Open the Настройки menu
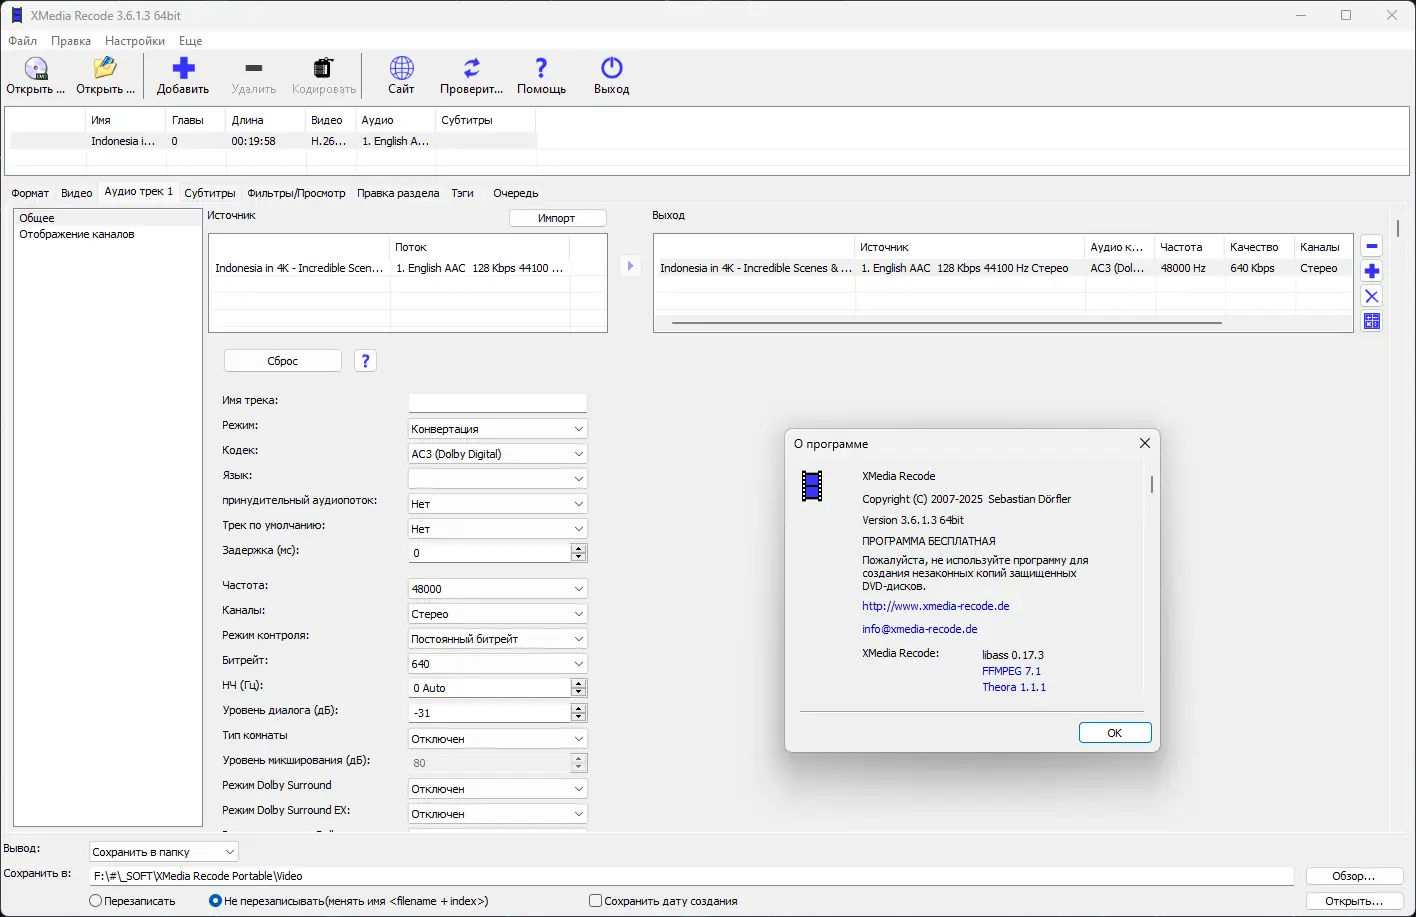The height and width of the screenshot is (917, 1416). (135, 41)
